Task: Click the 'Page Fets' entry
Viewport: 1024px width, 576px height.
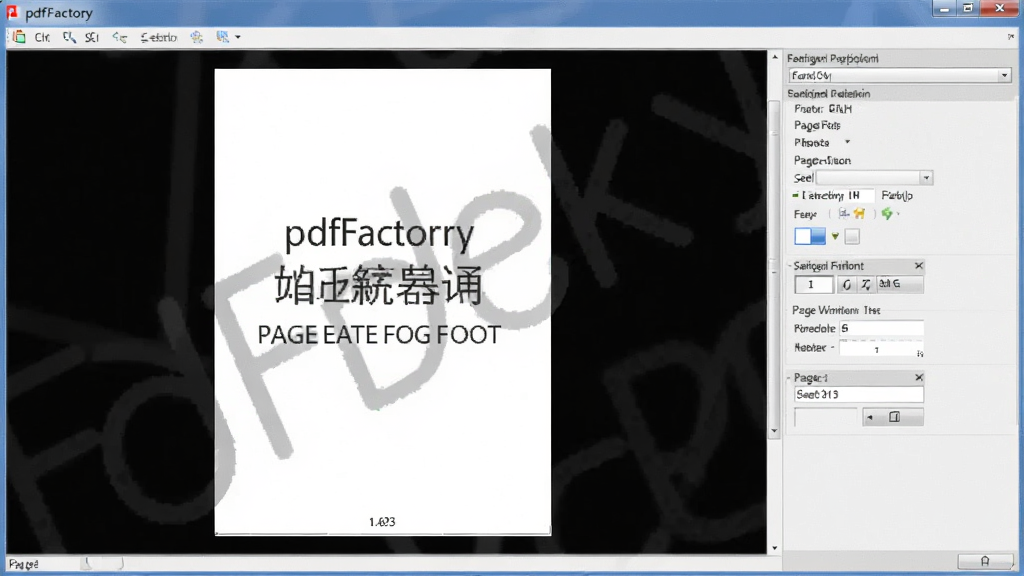Action: pos(817,125)
